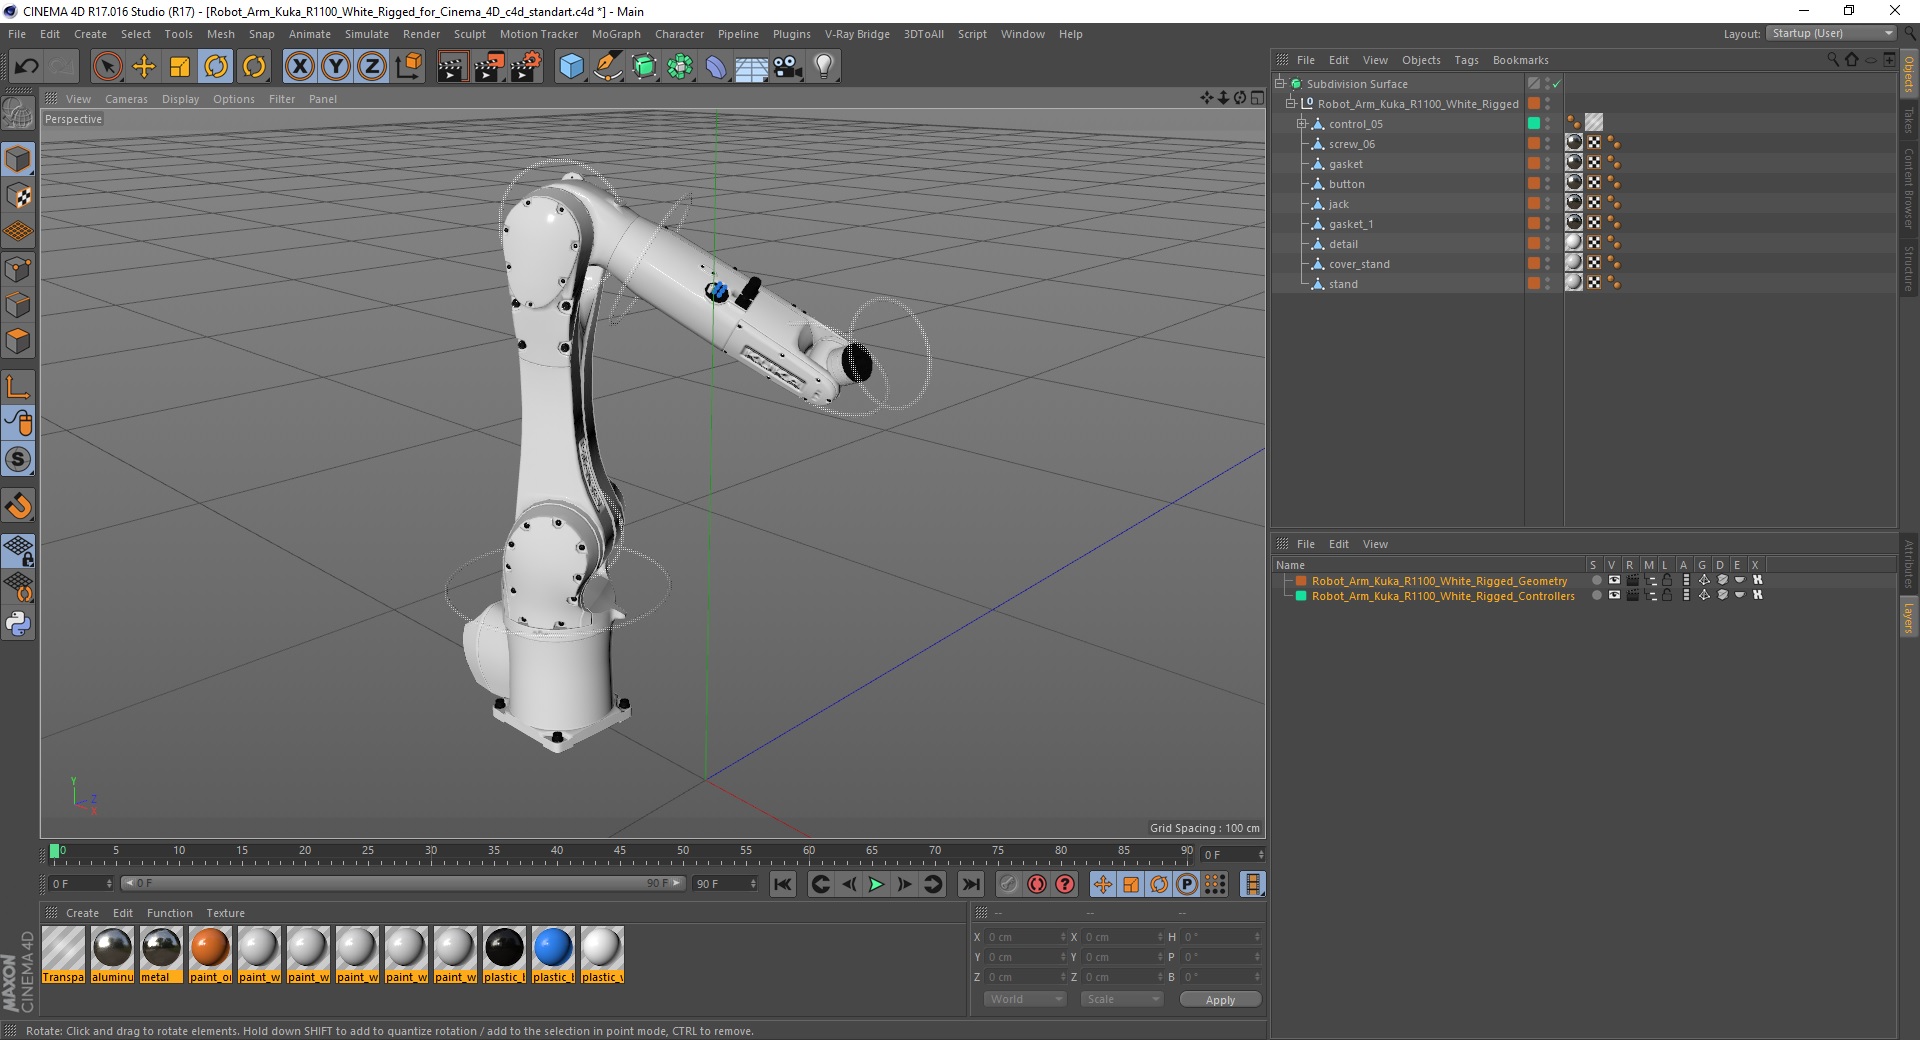The image size is (1920, 1040).
Task: Open the MoGraph menu
Action: tap(616, 34)
